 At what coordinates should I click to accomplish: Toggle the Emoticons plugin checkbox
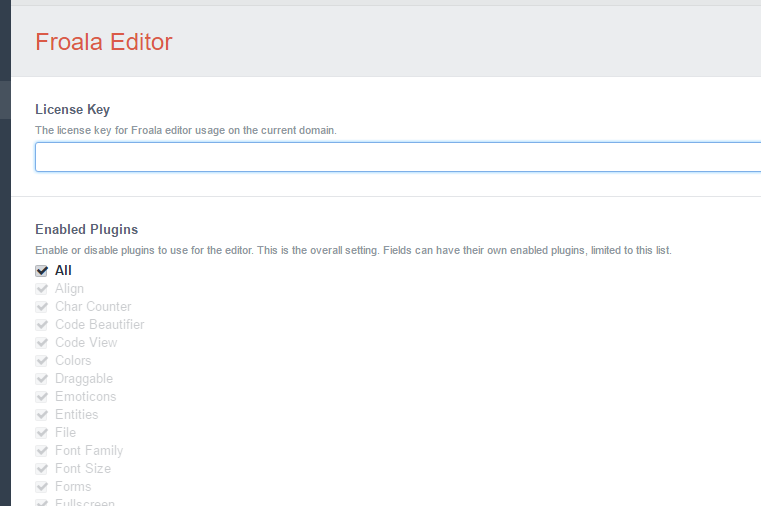point(42,397)
